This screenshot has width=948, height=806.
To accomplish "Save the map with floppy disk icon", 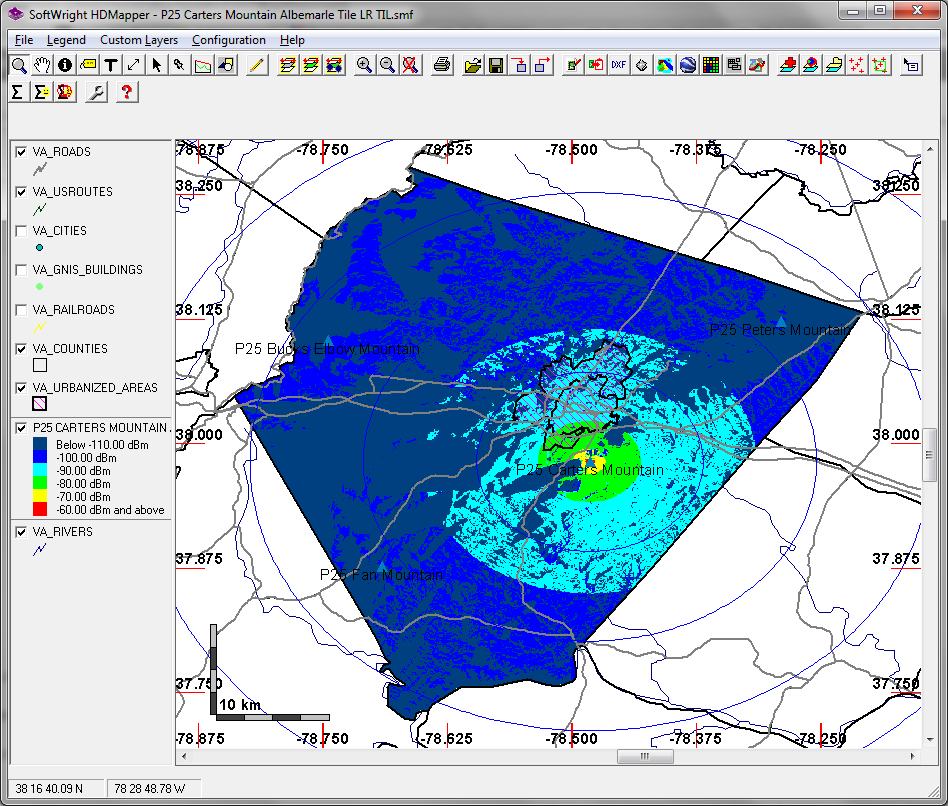I will click(496, 65).
